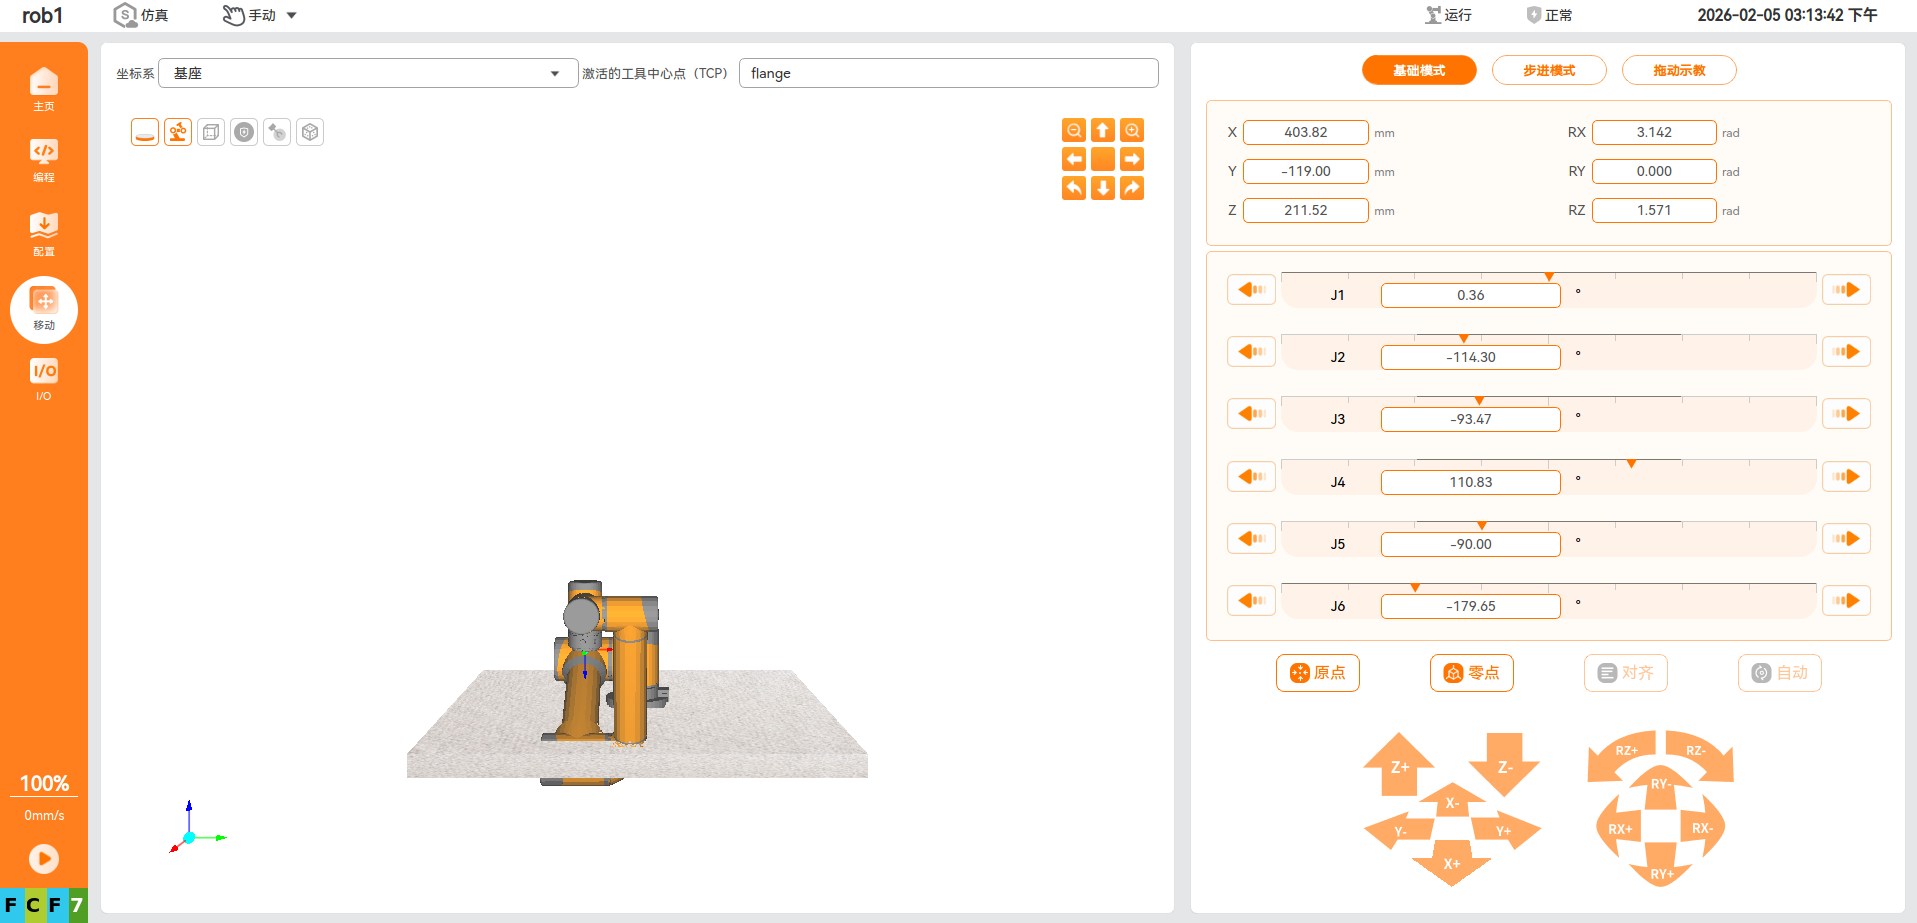The image size is (1917, 923).
Task: Open the active TCP flange selector
Action: click(948, 73)
